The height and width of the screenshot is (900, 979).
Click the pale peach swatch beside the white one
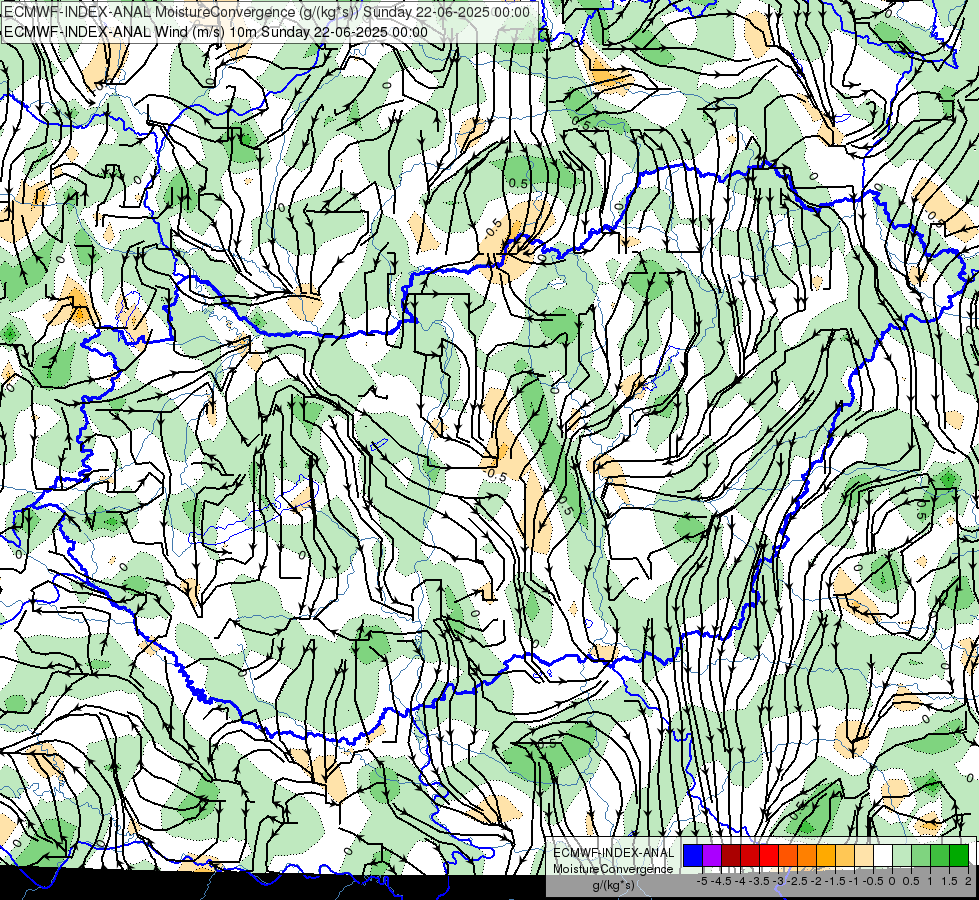click(x=864, y=855)
